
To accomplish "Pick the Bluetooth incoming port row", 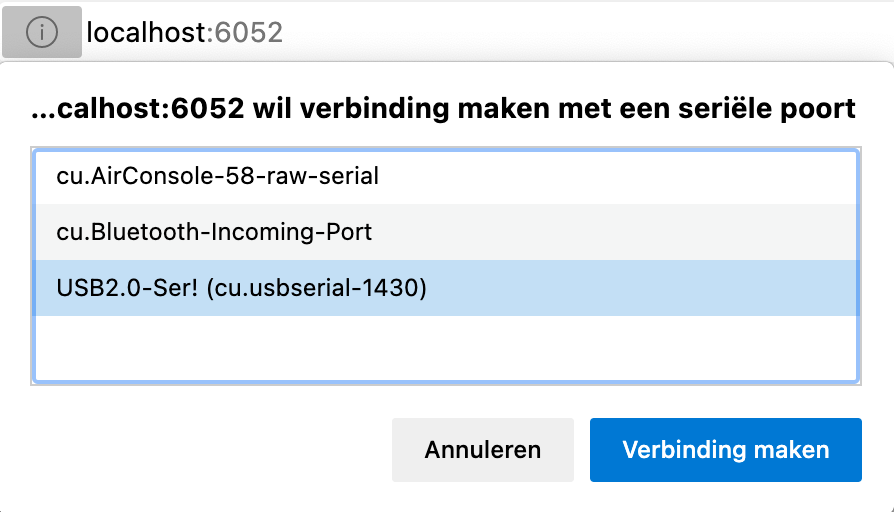I will 446,232.
